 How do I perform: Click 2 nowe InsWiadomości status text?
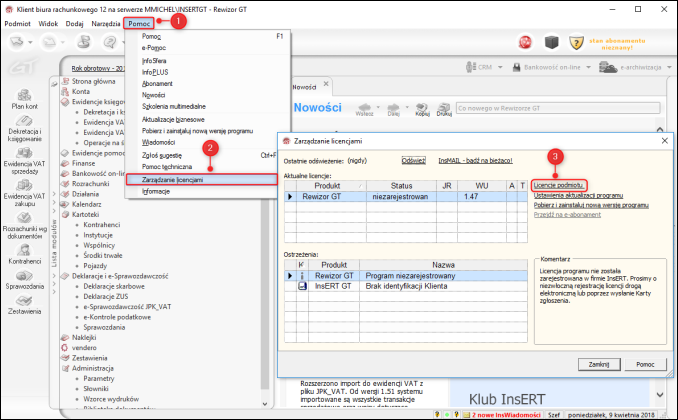[506, 415]
